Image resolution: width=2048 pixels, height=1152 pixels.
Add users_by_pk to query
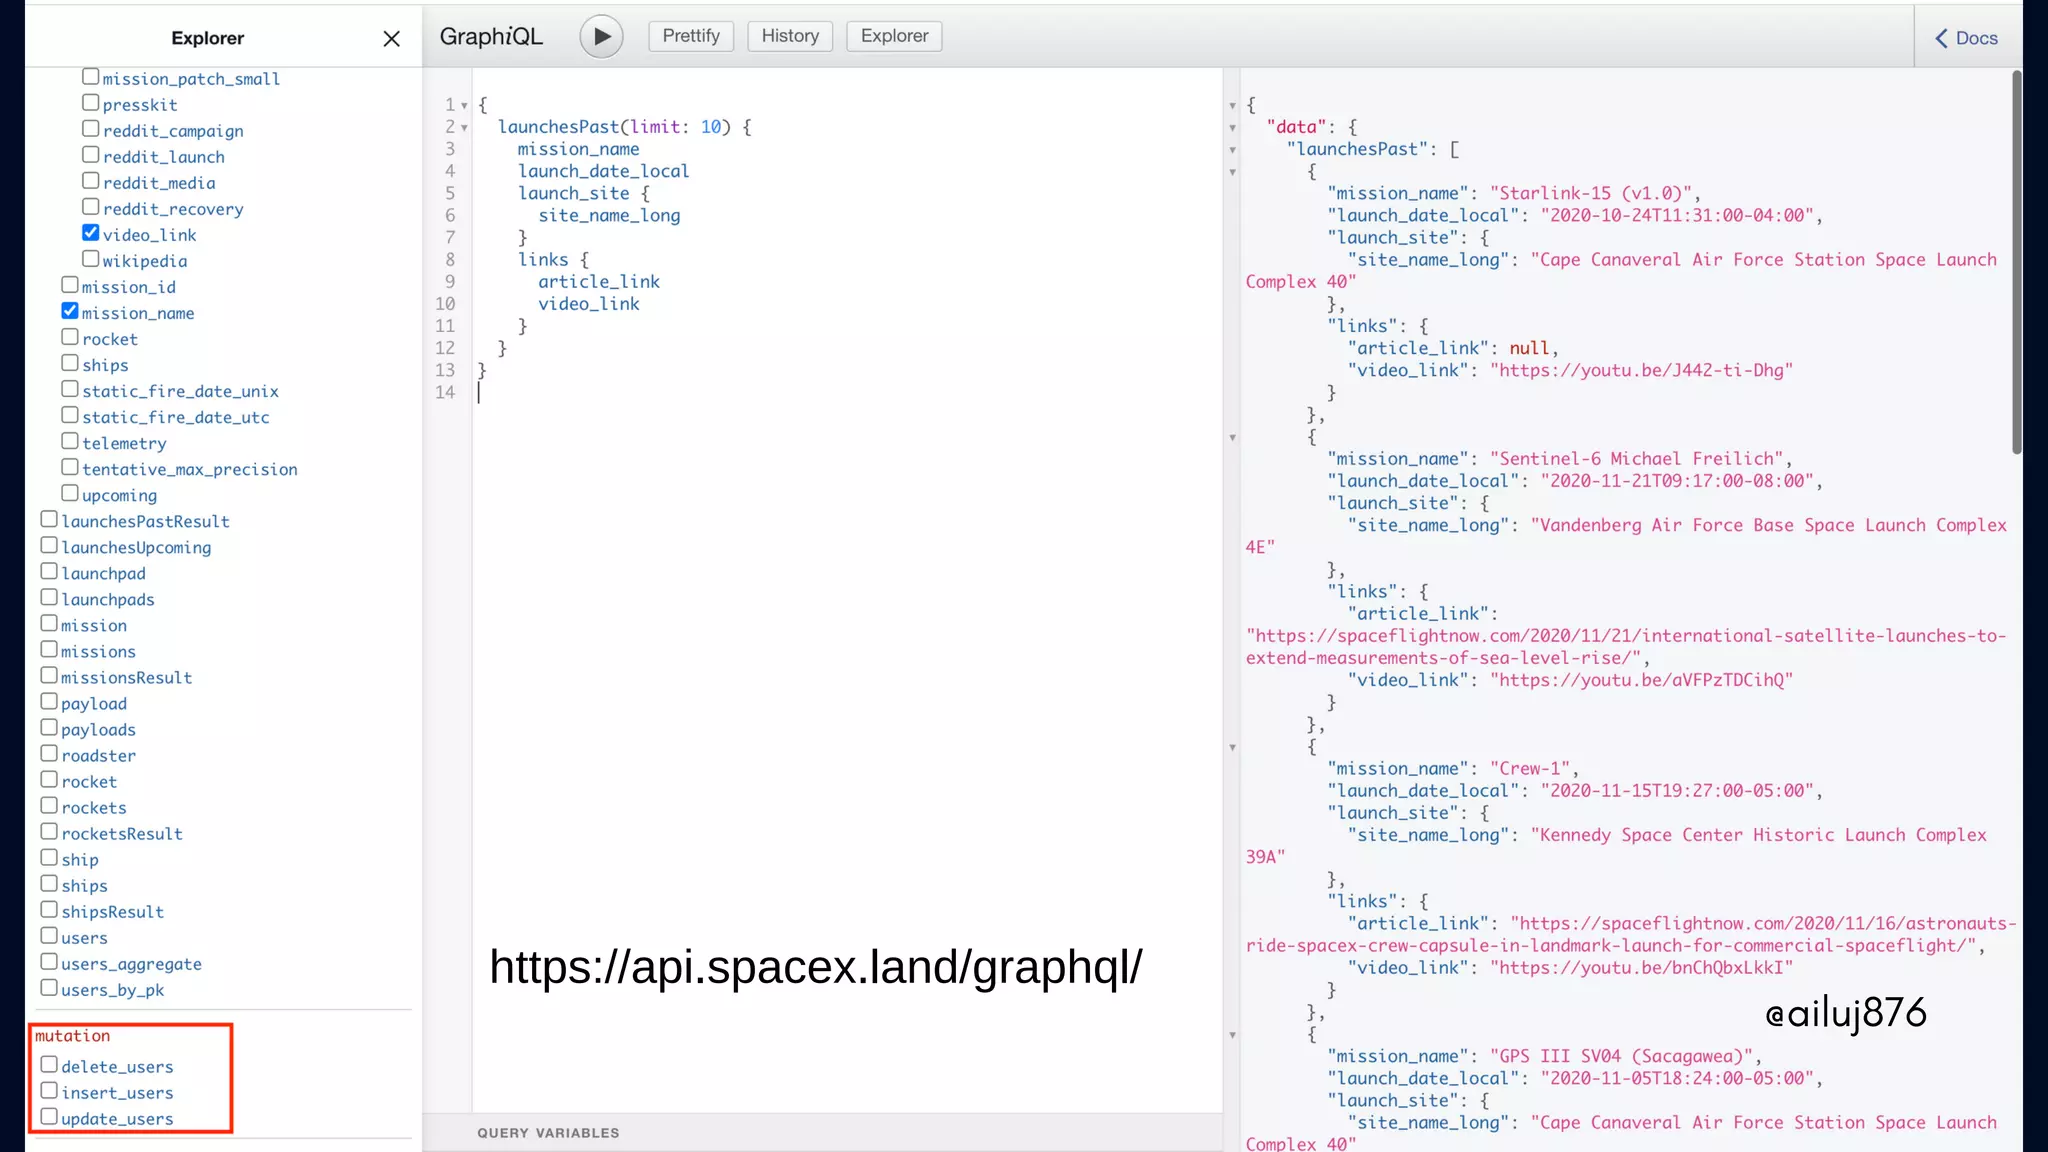49,987
